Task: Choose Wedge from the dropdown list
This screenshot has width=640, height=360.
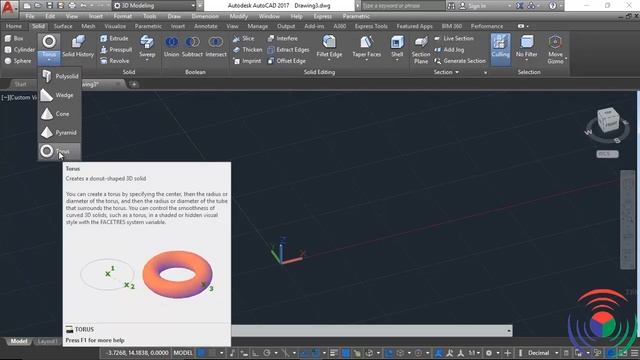Action: pyautogui.click(x=60, y=95)
